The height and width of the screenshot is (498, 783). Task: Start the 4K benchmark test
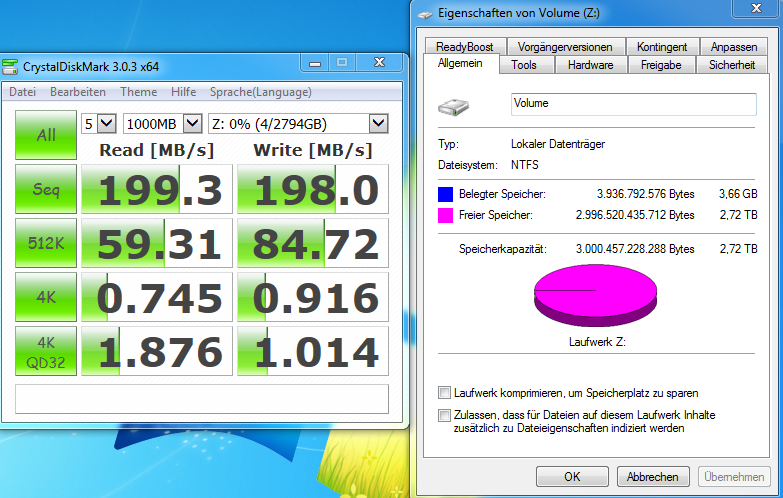(46, 297)
